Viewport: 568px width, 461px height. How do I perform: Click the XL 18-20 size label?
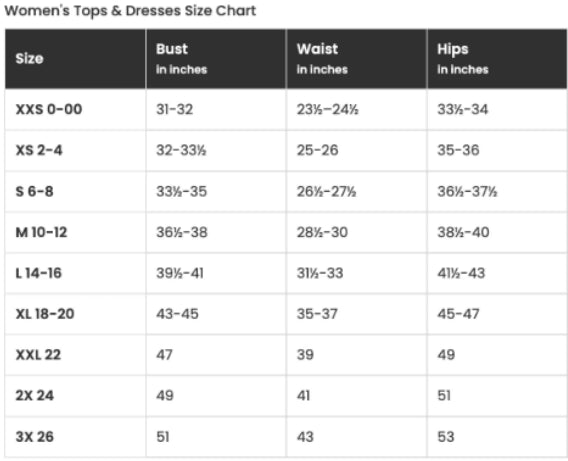click(45, 314)
